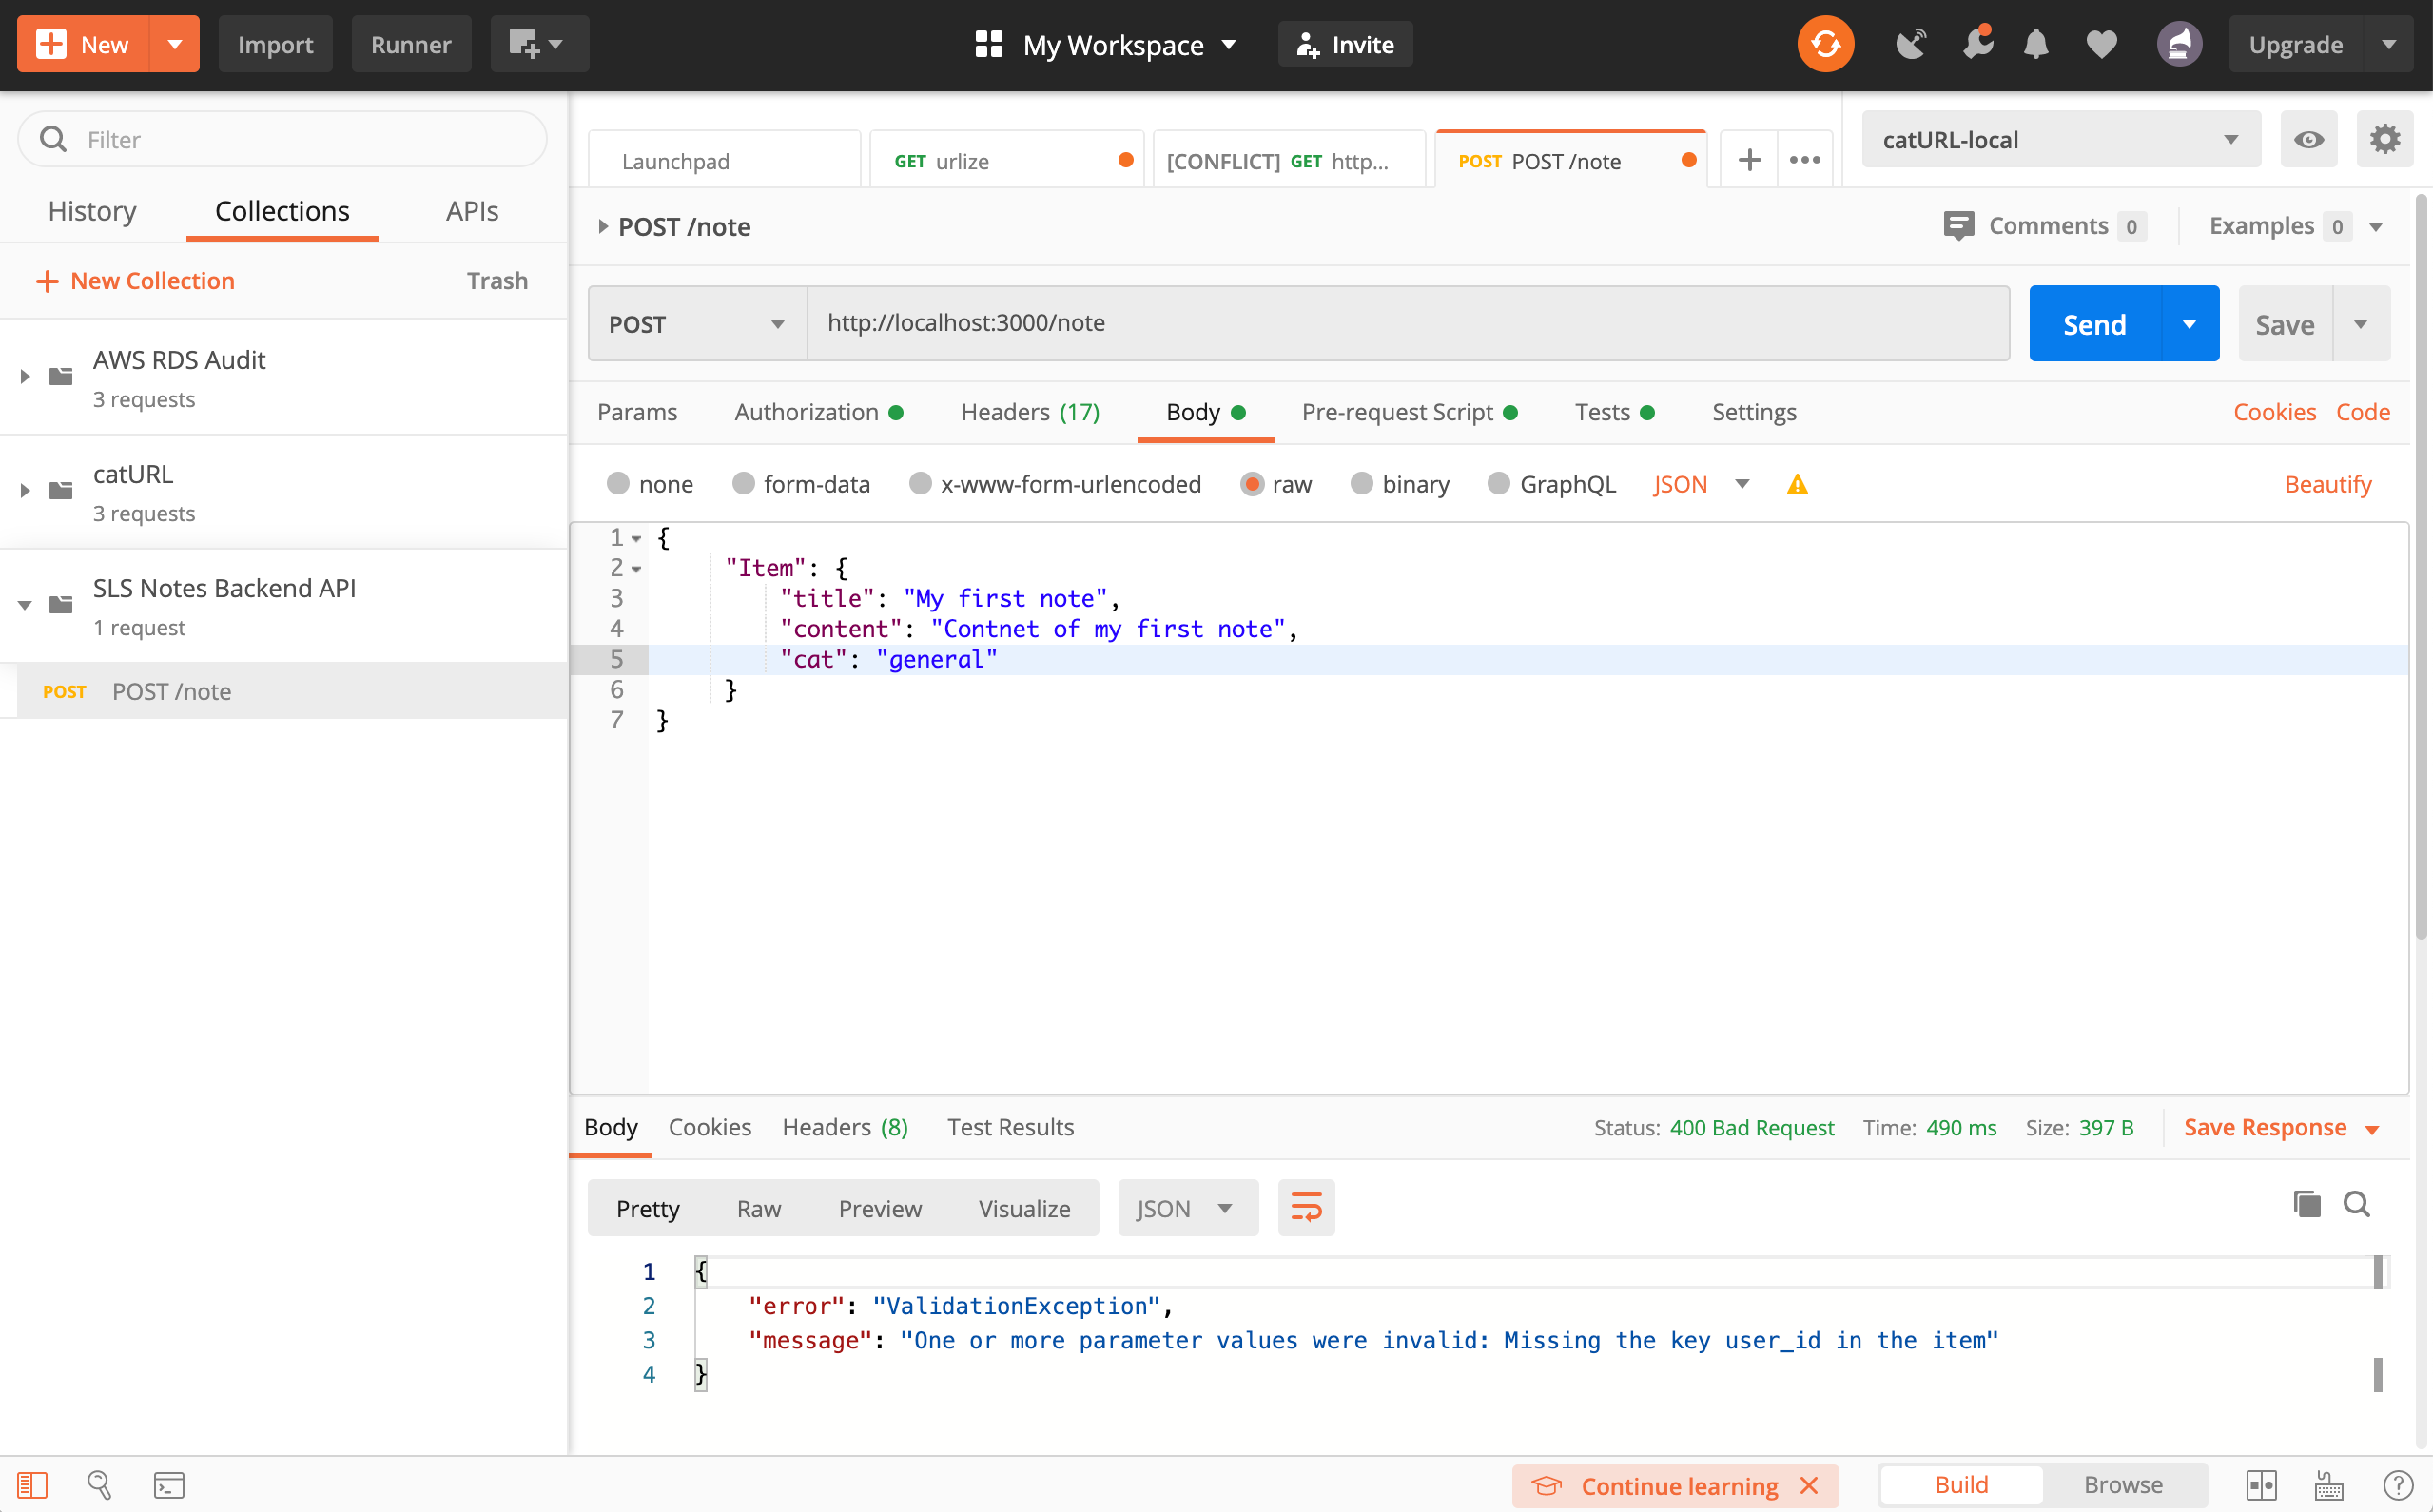
Task: Dismiss the Continue learning banner
Action: [x=1810, y=1486]
